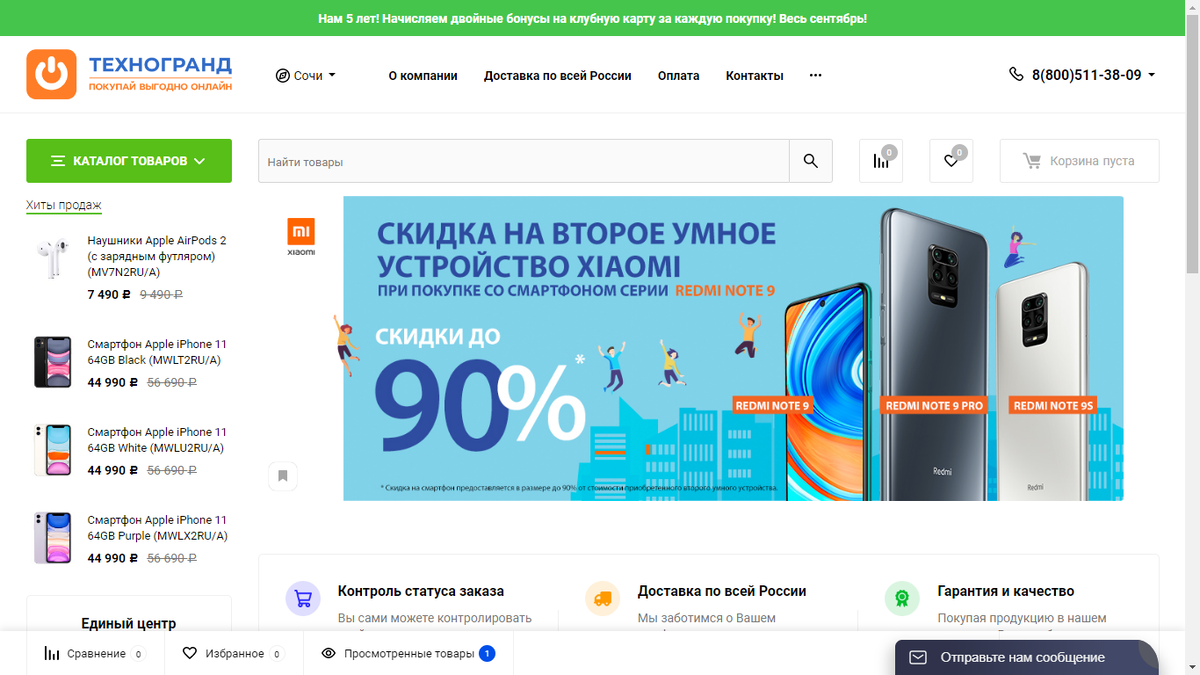
Task: Click the black iPhone 11 thumbnail
Action: tap(53, 362)
